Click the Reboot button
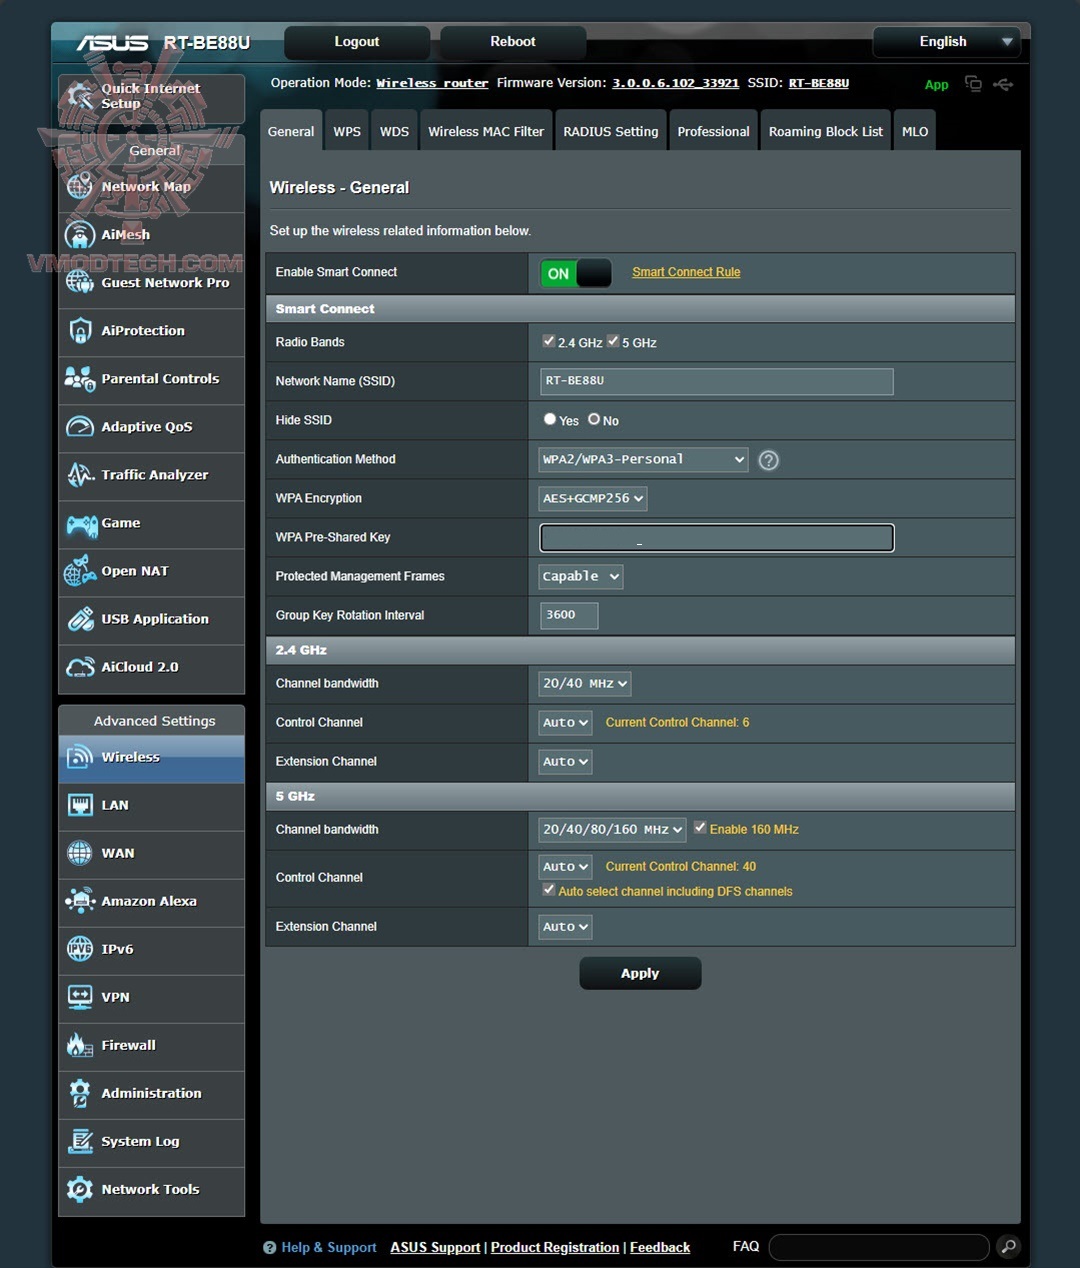The image size is (1080, 1268). (x=513, y=42)
